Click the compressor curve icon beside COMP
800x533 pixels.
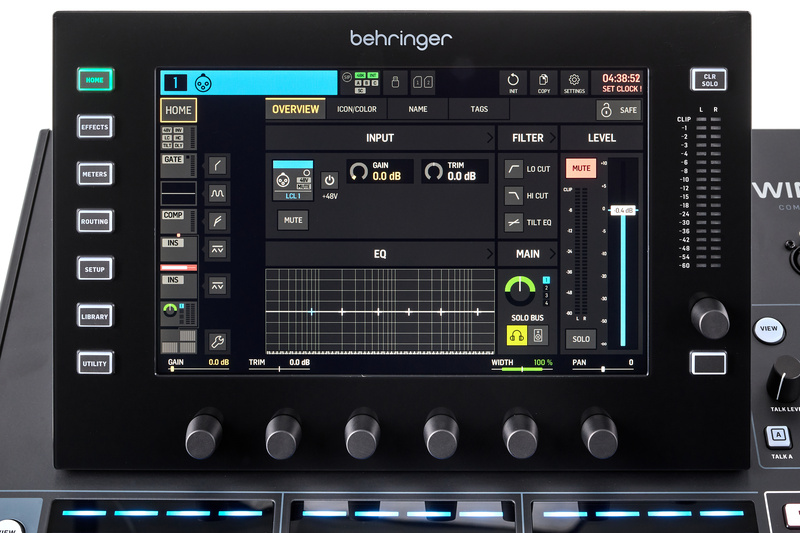217,221
